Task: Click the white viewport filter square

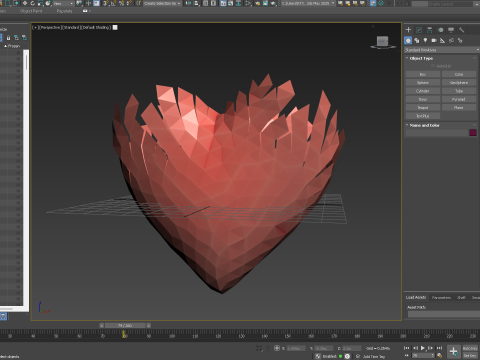Action: (x=115, y=27)
